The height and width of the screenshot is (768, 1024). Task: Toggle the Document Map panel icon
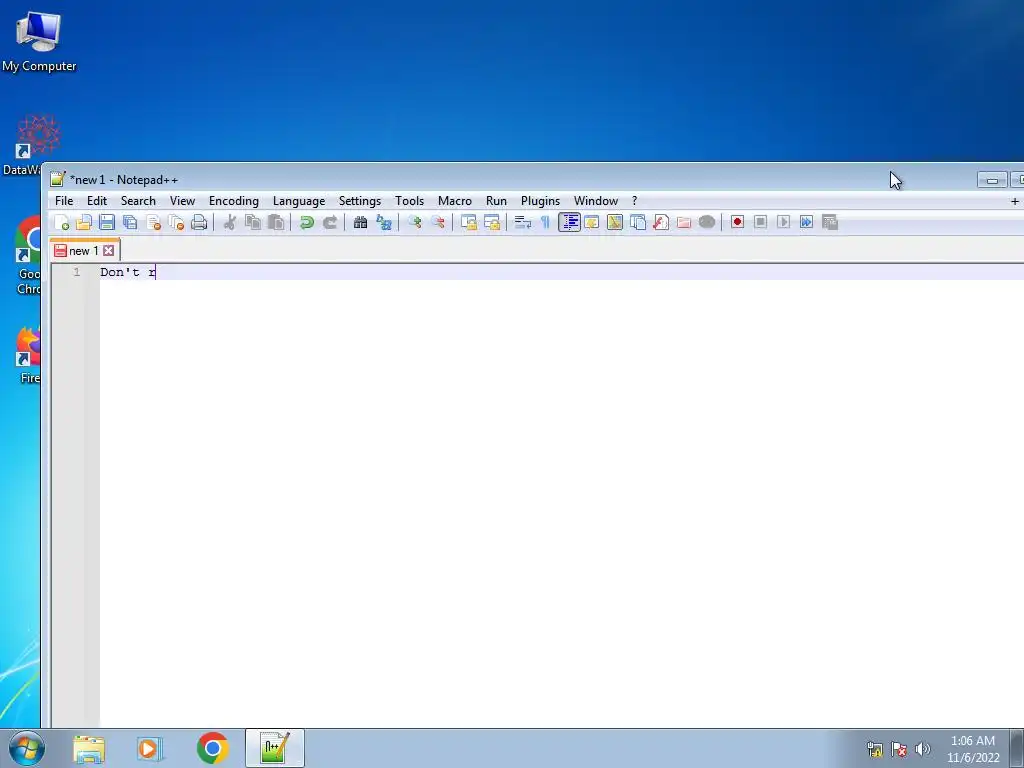point(615,222)
